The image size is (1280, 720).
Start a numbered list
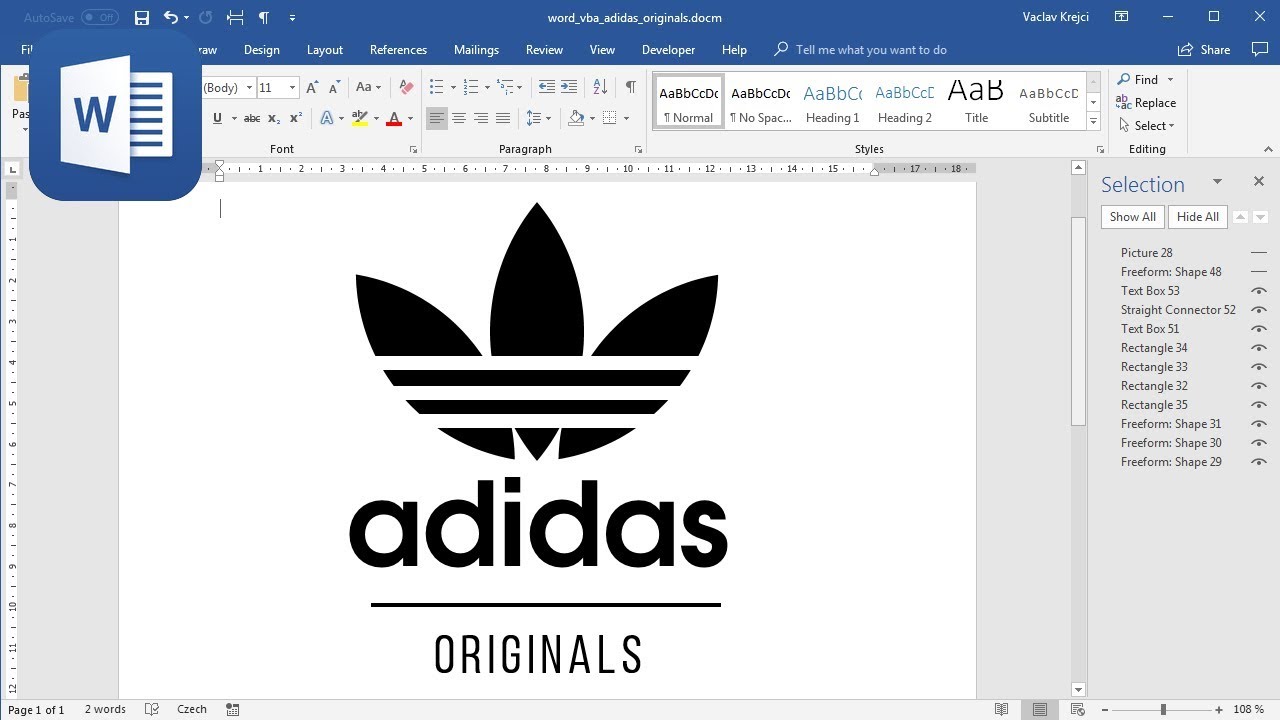471,88
